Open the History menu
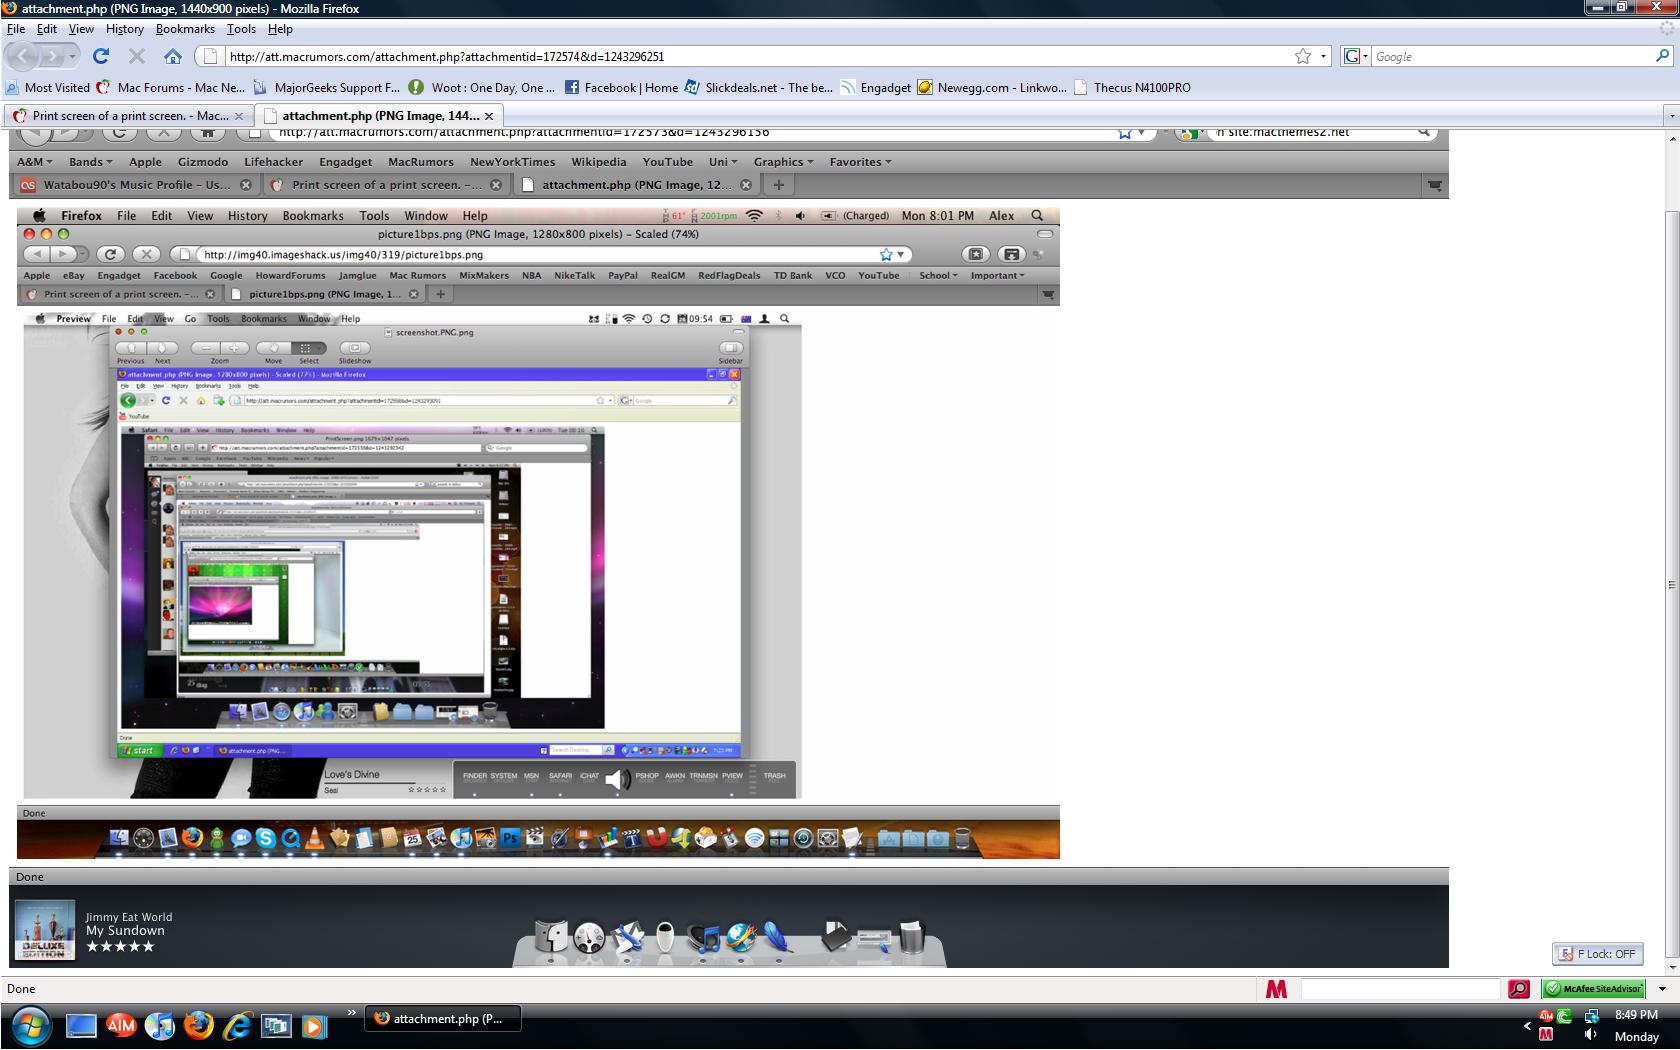1680x1050 pixels. click(125, 29)
